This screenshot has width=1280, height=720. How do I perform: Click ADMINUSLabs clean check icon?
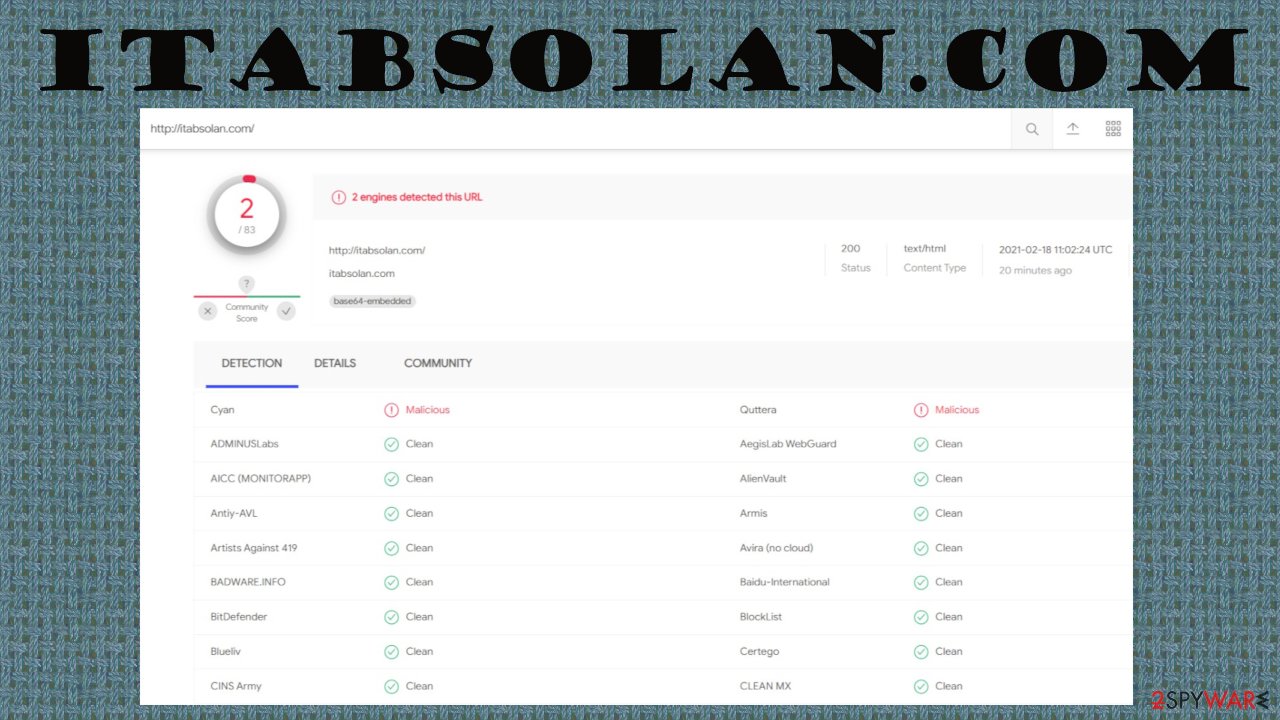[392, 444]
